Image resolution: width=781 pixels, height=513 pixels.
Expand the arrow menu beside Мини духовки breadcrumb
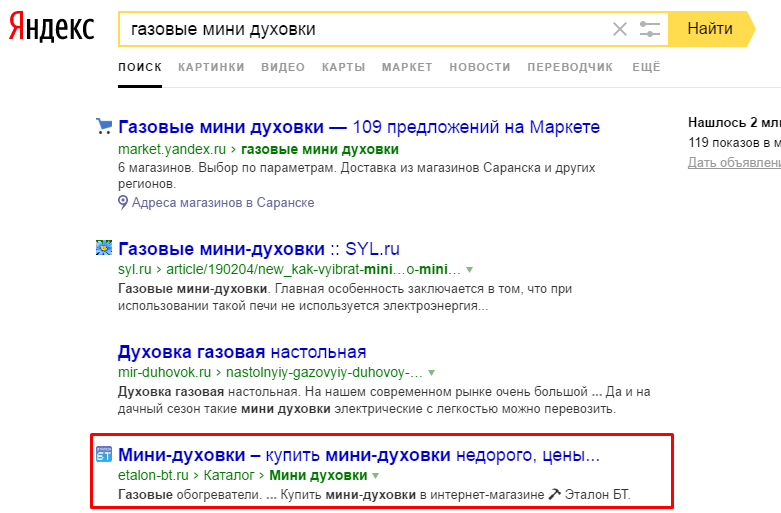pyautogui.click(x=376, y=476)
